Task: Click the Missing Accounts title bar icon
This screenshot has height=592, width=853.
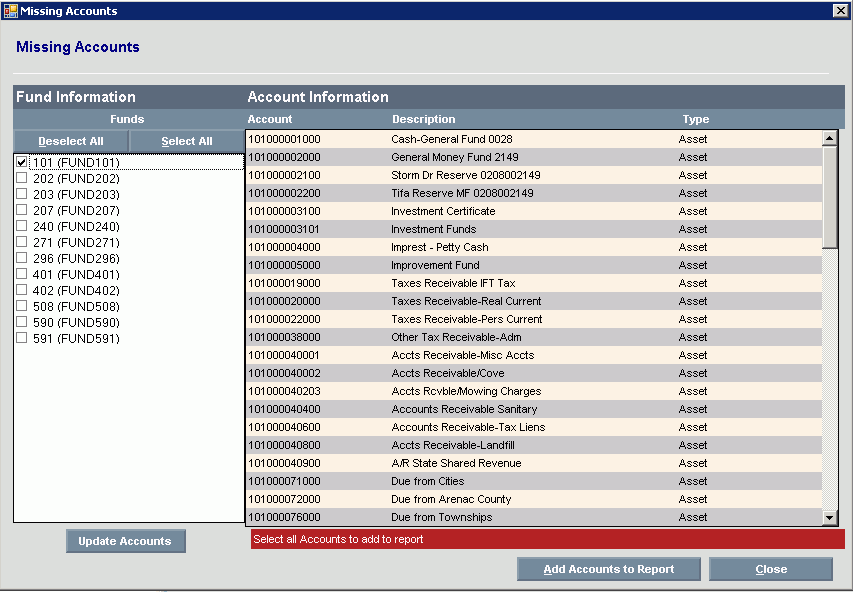Action: click(x=11, y=11)
